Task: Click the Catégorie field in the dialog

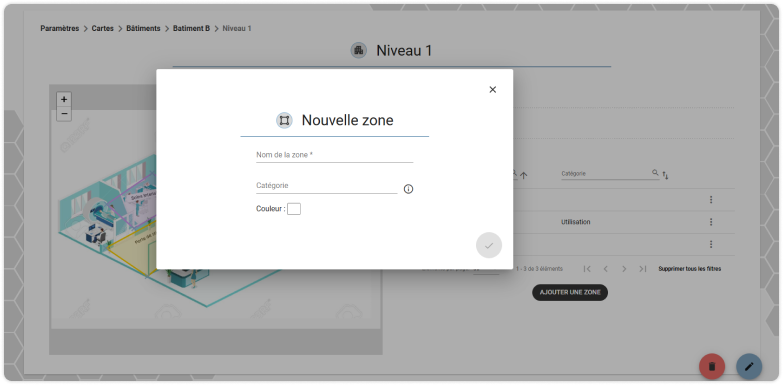Action: [x=327, y=186]
